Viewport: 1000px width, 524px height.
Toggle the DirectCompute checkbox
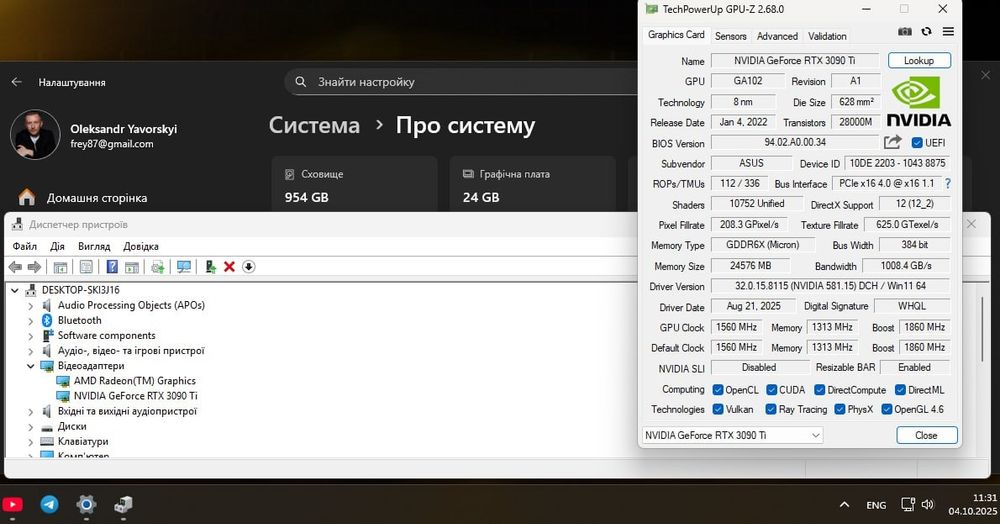pos(820,389)
